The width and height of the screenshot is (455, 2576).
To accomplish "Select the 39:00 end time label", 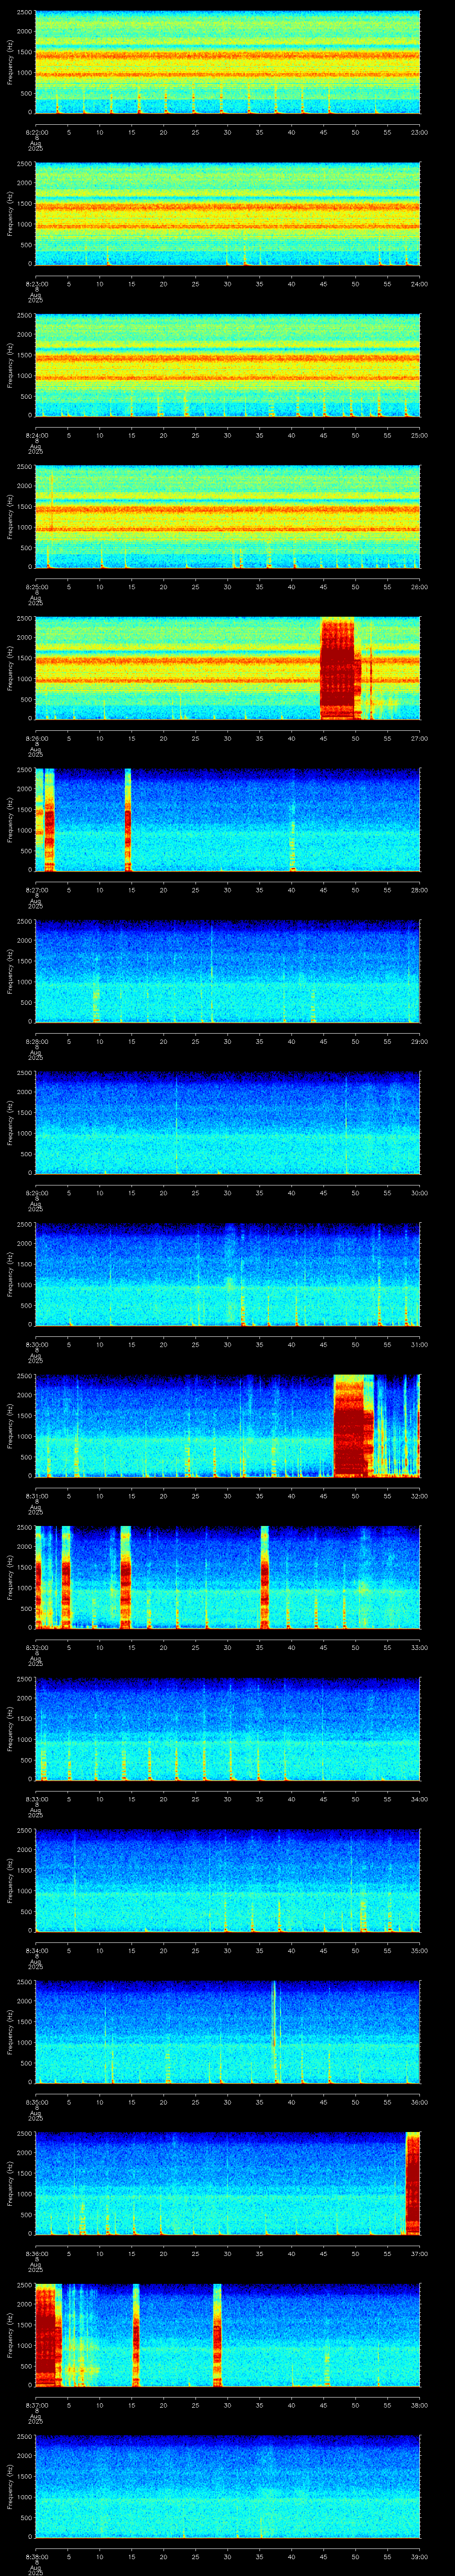I will [420, 2557].
